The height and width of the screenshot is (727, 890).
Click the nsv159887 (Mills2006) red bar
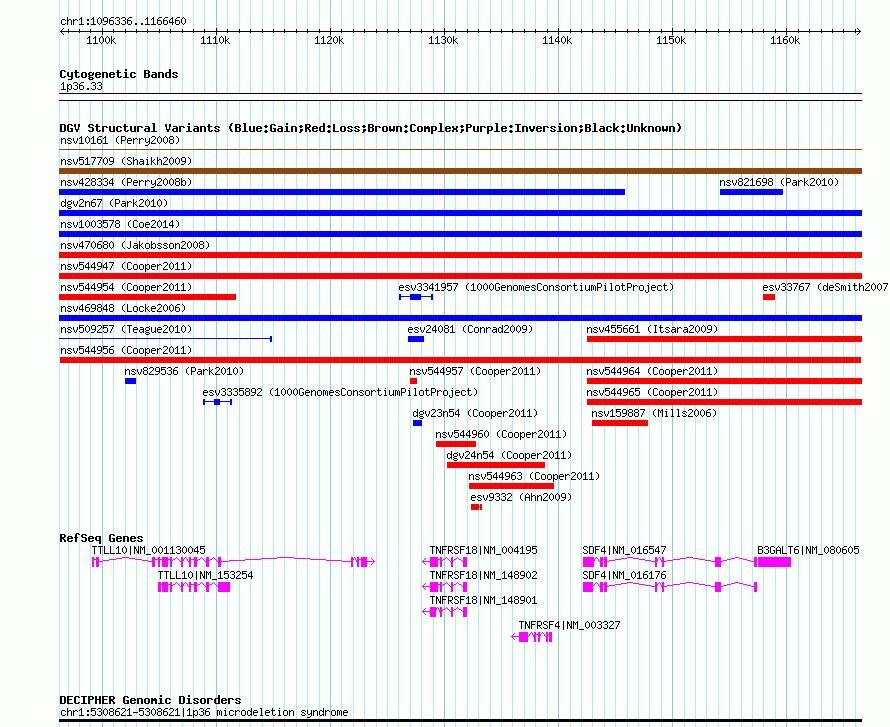coord(620,423)
